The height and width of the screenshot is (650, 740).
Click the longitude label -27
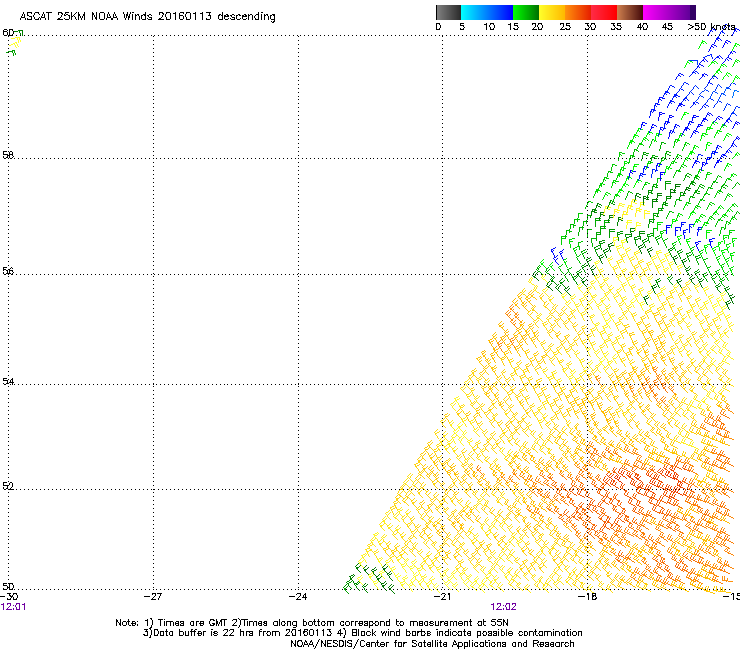tap(153, 597)
